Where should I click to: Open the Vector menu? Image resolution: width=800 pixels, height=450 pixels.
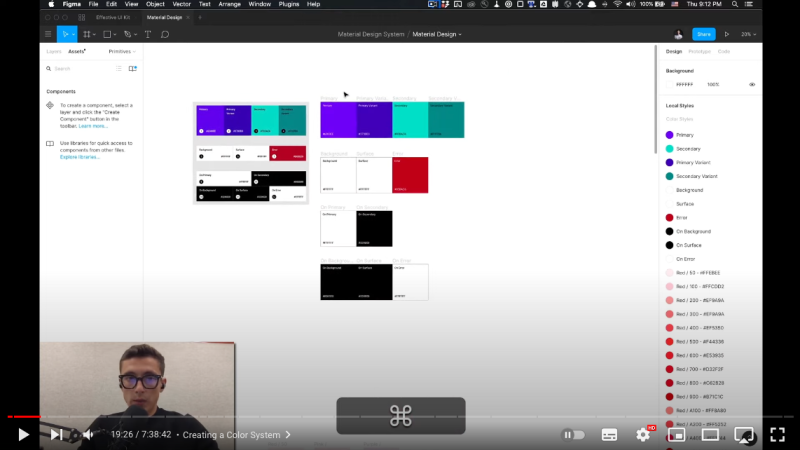tap(181, 4)
